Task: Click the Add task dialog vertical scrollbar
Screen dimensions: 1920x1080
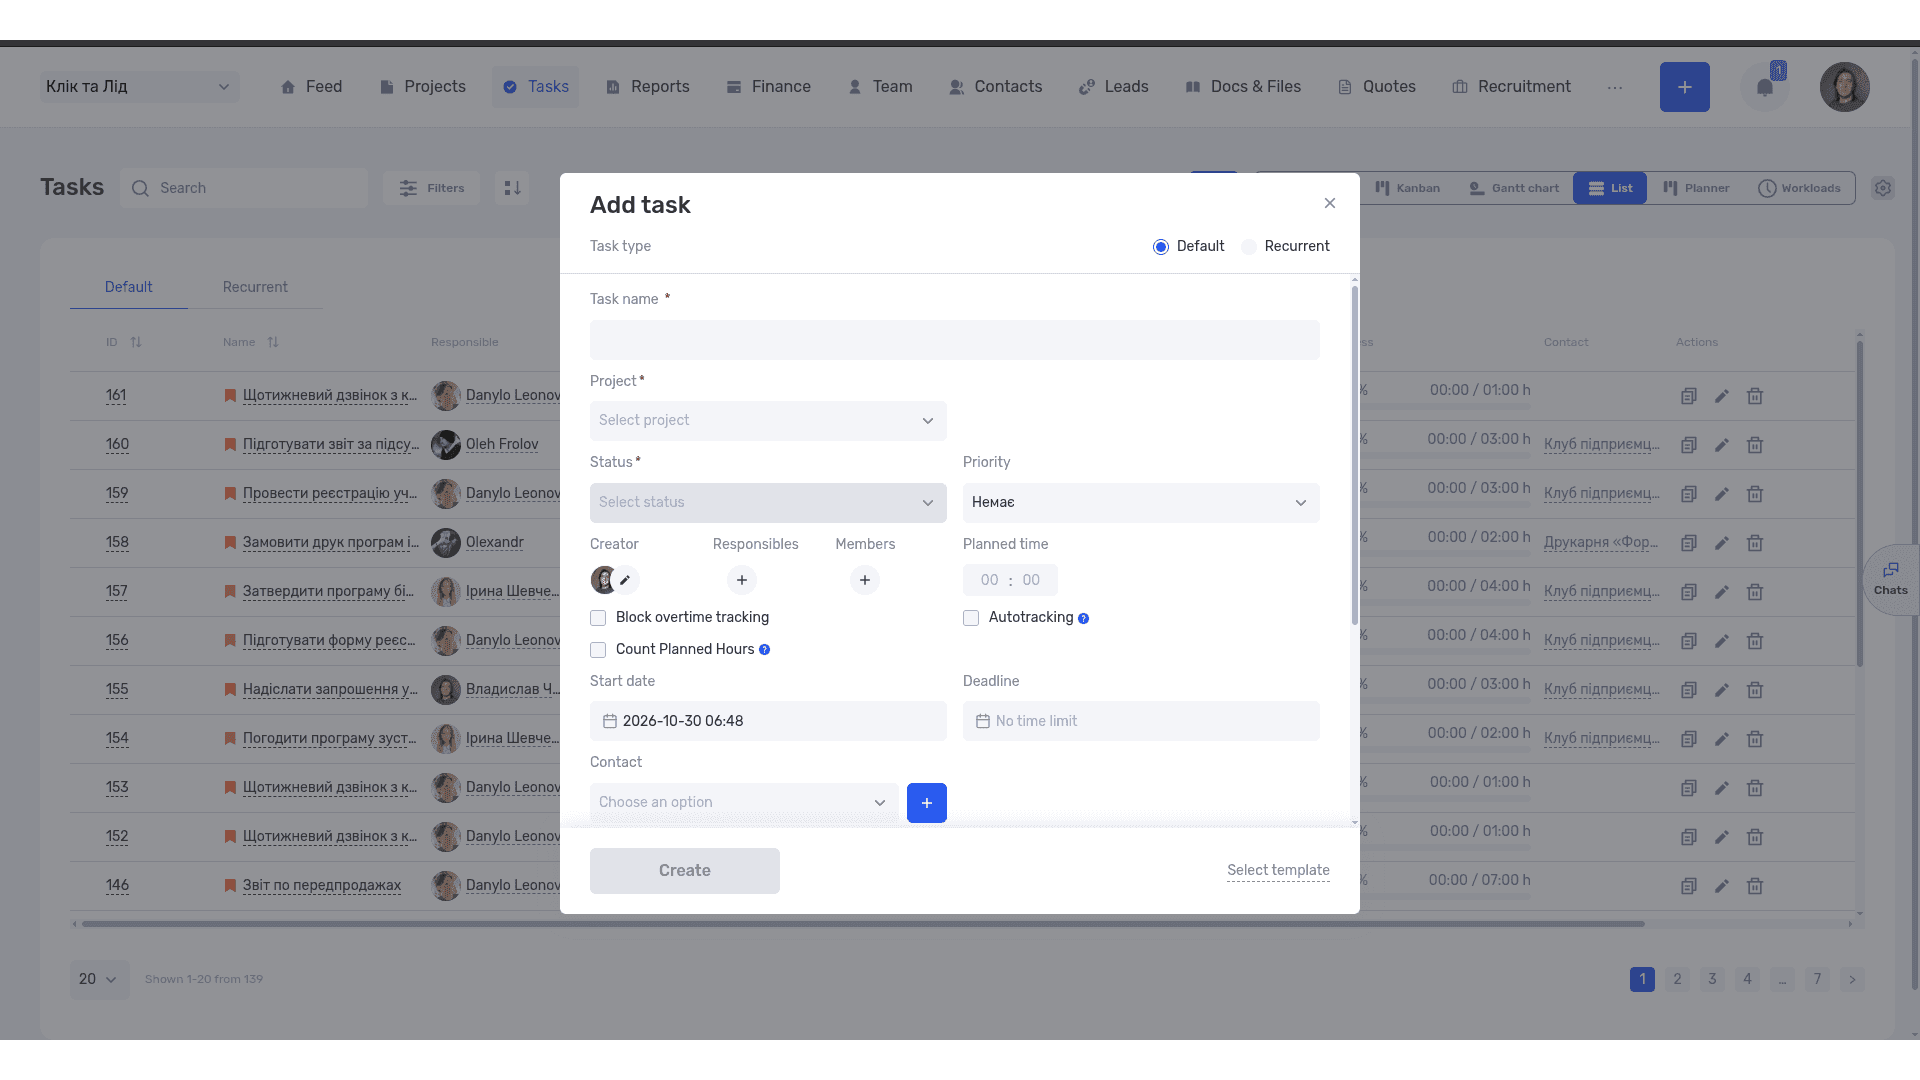Action: coord(1355,455)
